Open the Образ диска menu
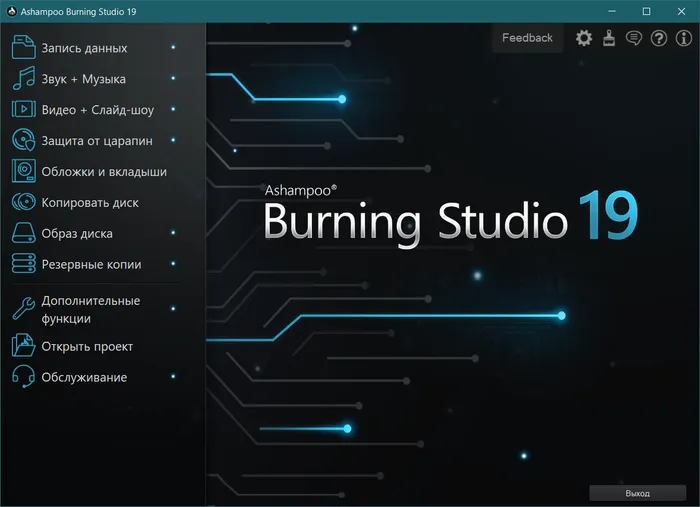This screenshot has width=700, height=507. (x=77, y=233)
